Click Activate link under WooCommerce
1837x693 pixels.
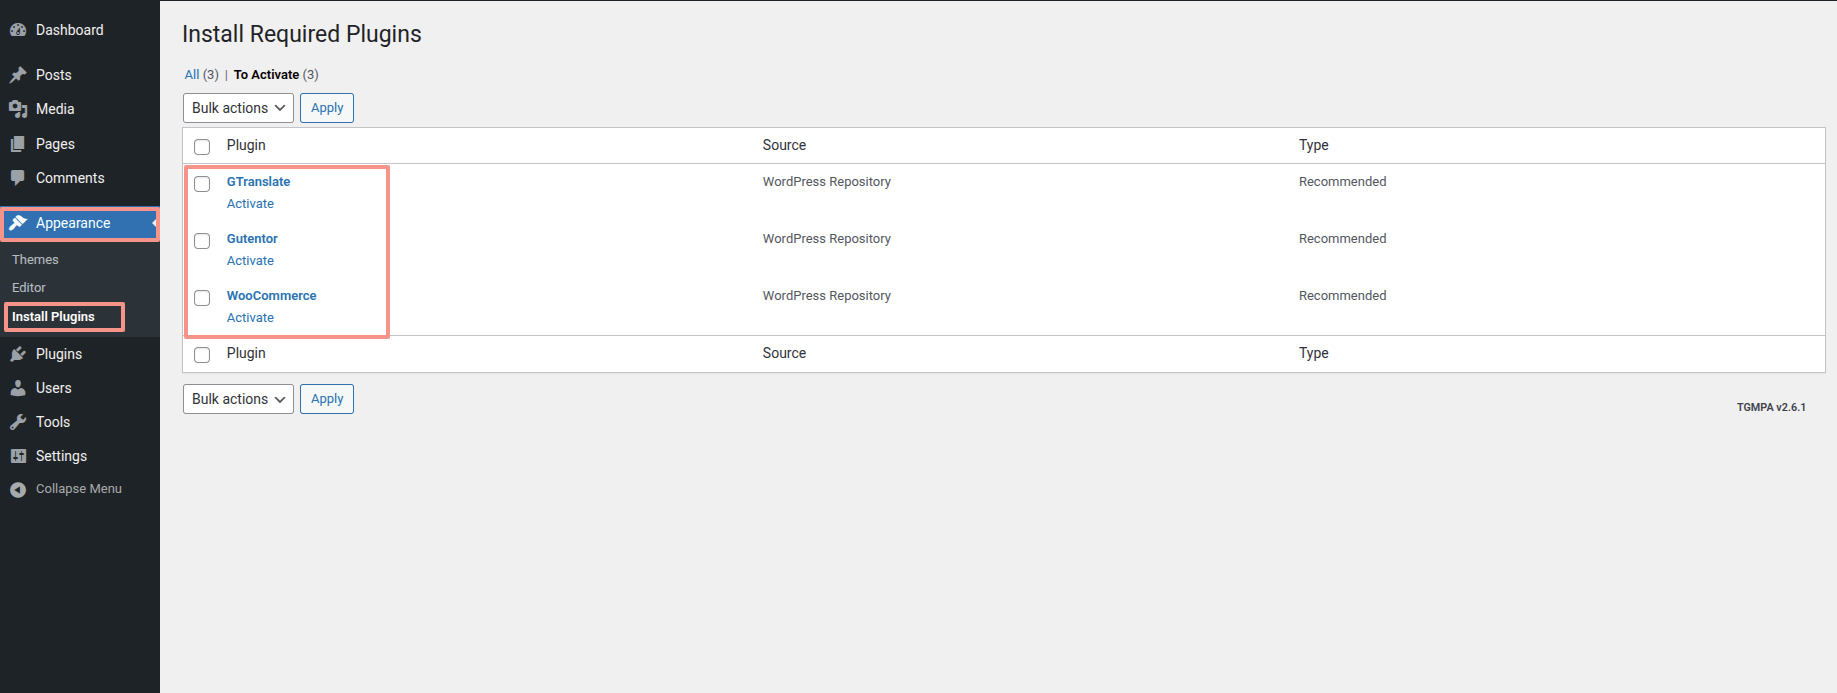(x=250, y=318)
